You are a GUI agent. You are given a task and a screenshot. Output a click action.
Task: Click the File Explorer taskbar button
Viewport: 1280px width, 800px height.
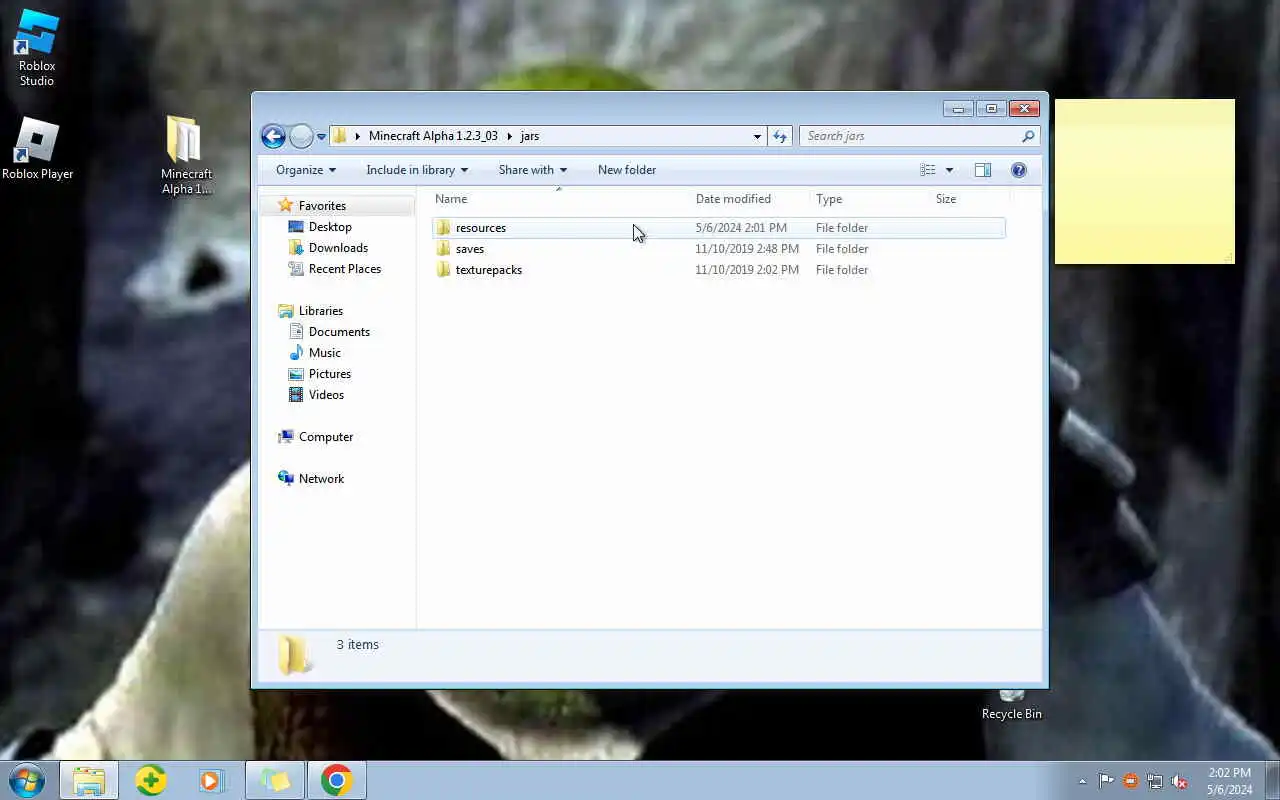(x=89, y=780)
